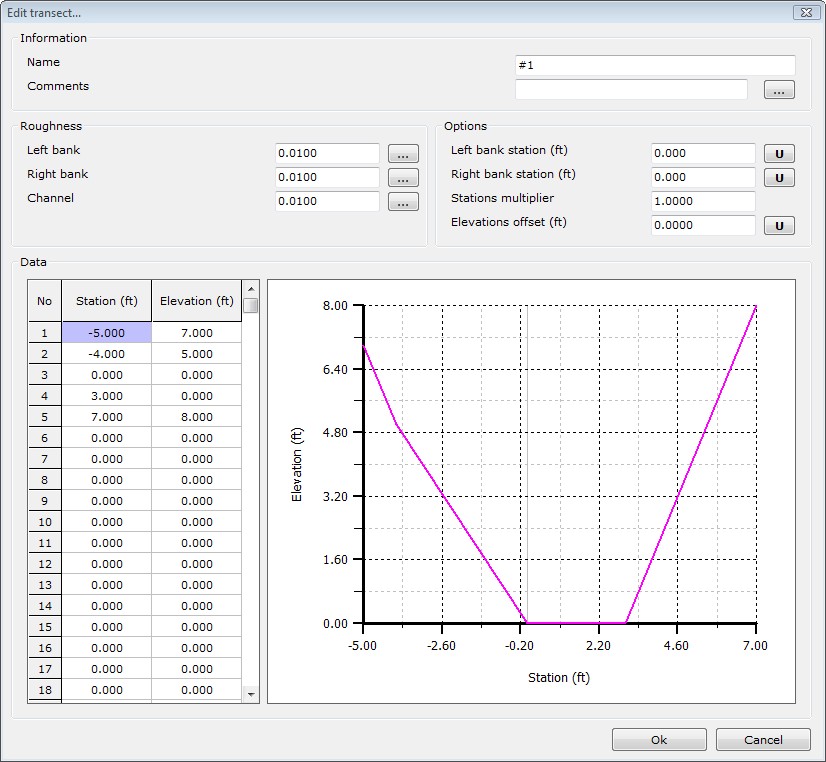Click the Comments text field
The image size is (826, 762).
[631, 90]
